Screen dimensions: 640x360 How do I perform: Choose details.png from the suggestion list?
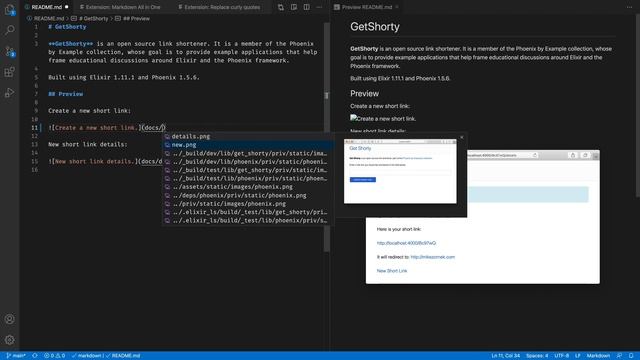(249, 136)
